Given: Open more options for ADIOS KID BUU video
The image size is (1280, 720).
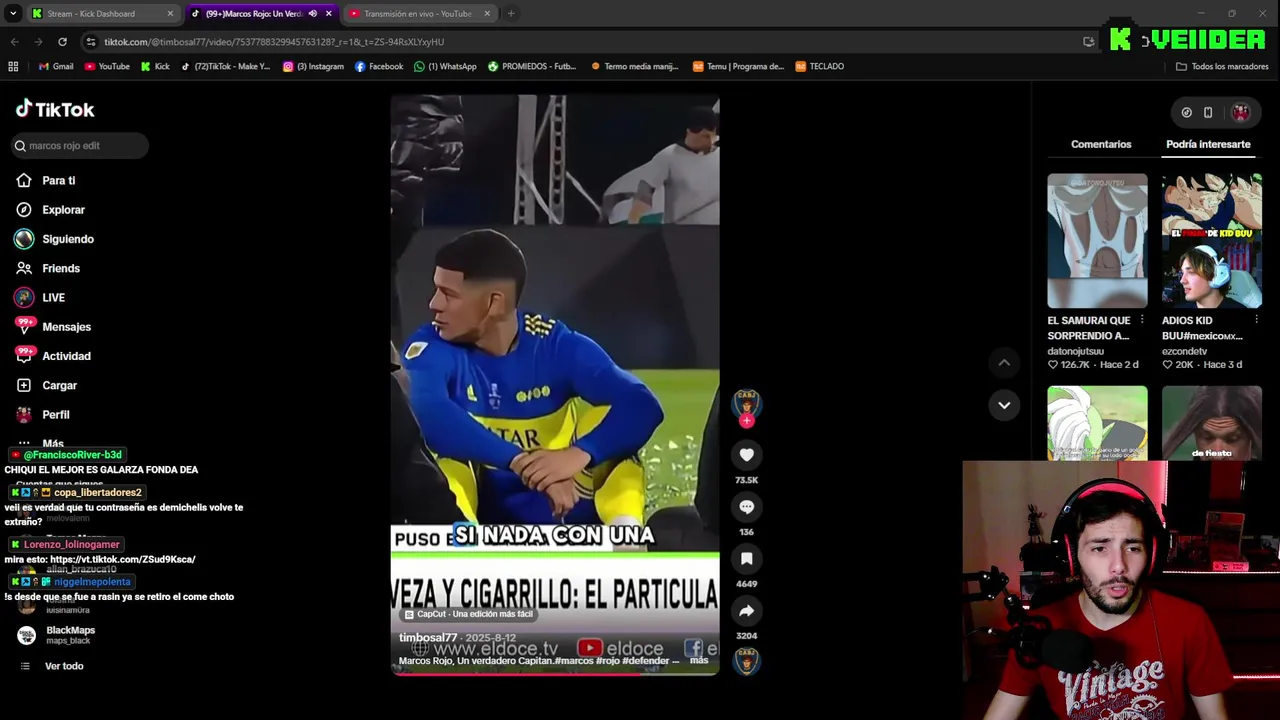Looking at the screenshot, I should click(x=1256, y=320).
